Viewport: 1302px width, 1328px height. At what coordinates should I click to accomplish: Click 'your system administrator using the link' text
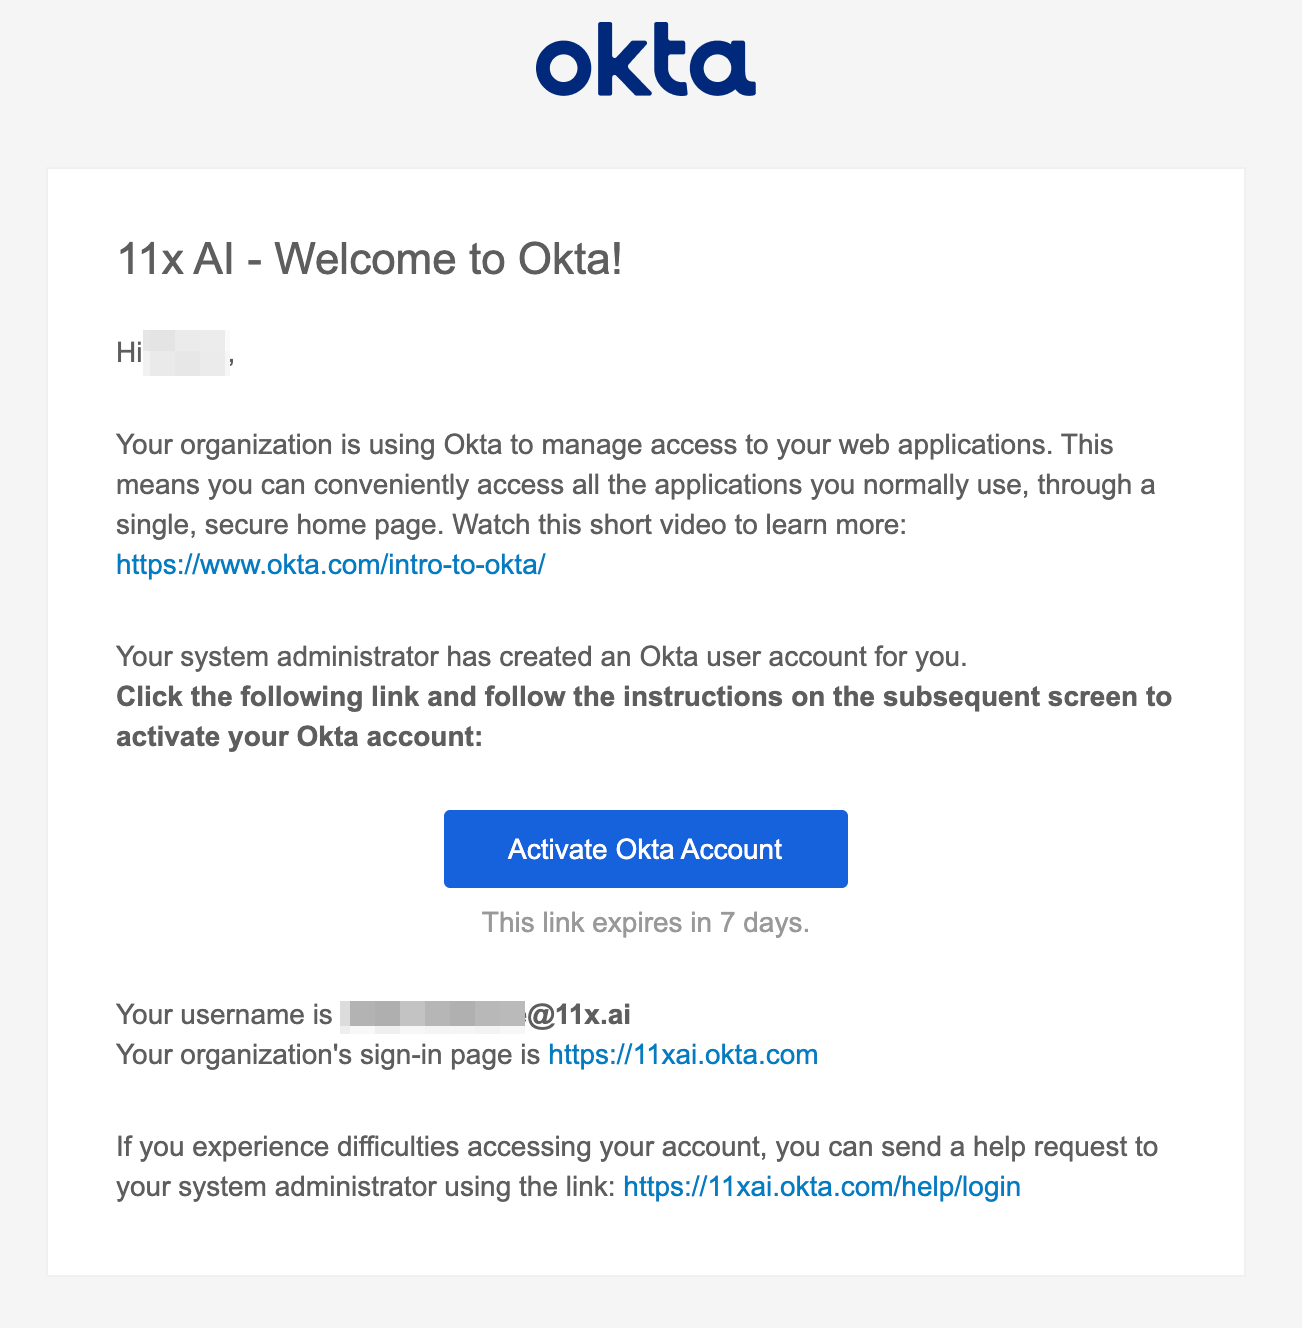click(365, 1187)
